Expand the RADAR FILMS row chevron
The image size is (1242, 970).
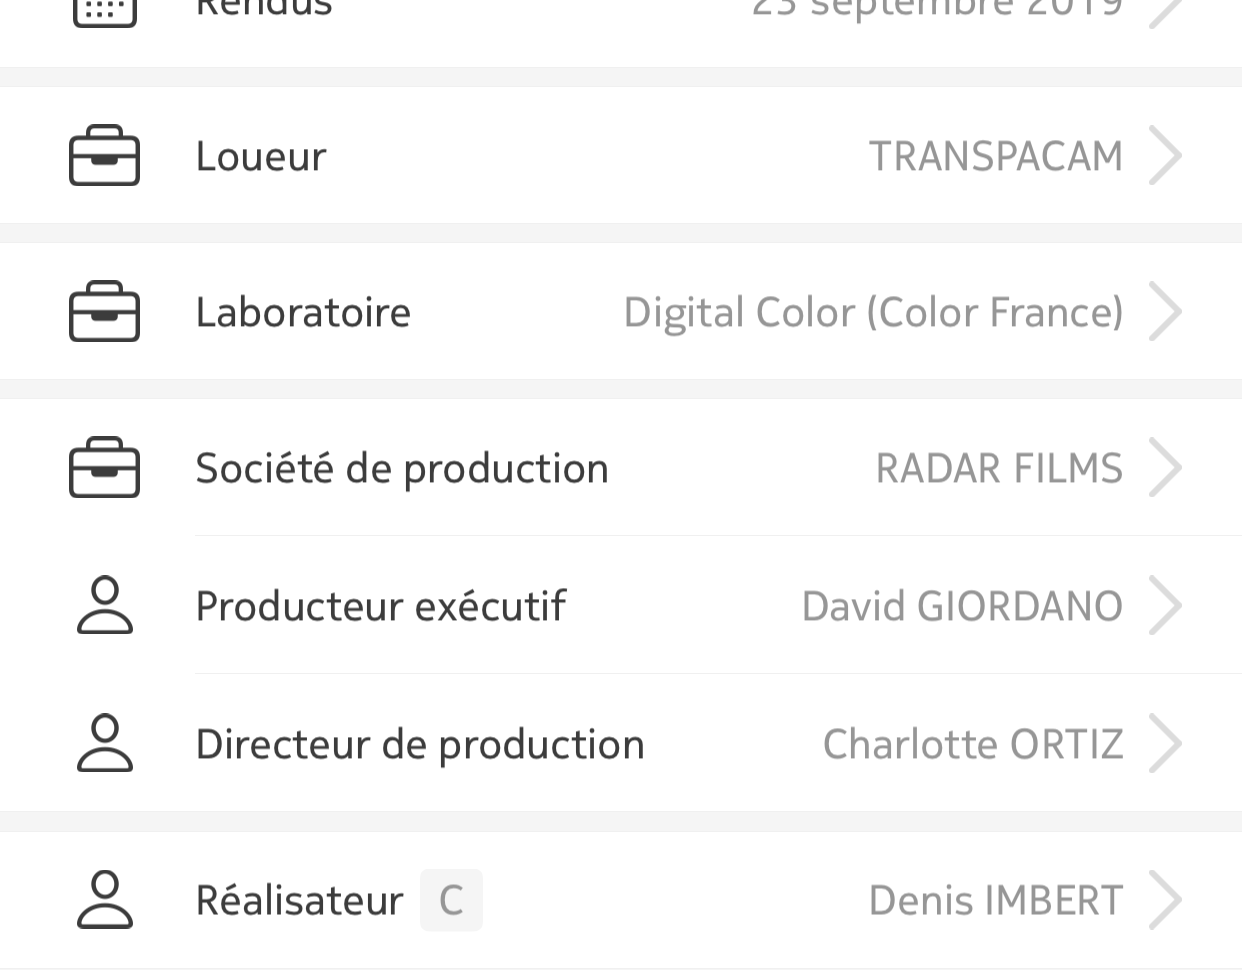1165,468
